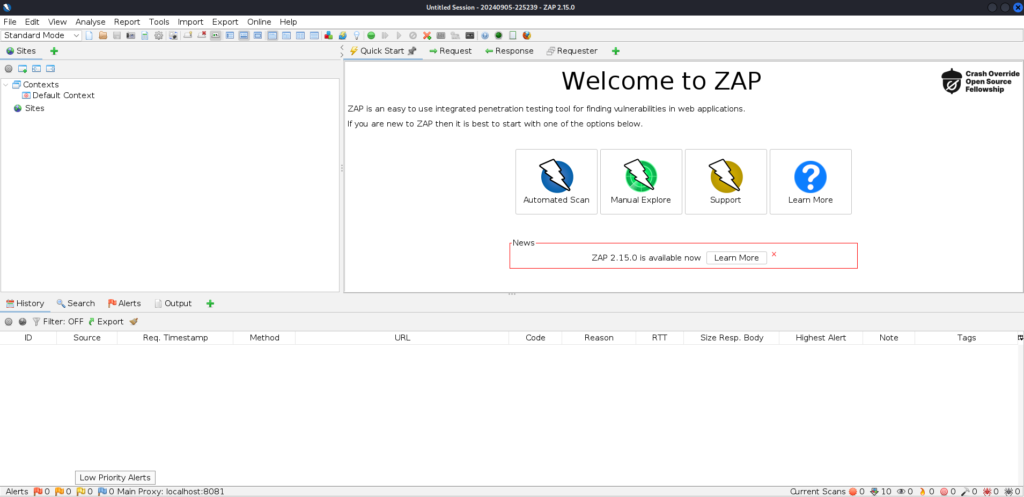Open the Analyse menu
Screen dimensions: 1024x497
pyautogui.click(x=90, y=21)
